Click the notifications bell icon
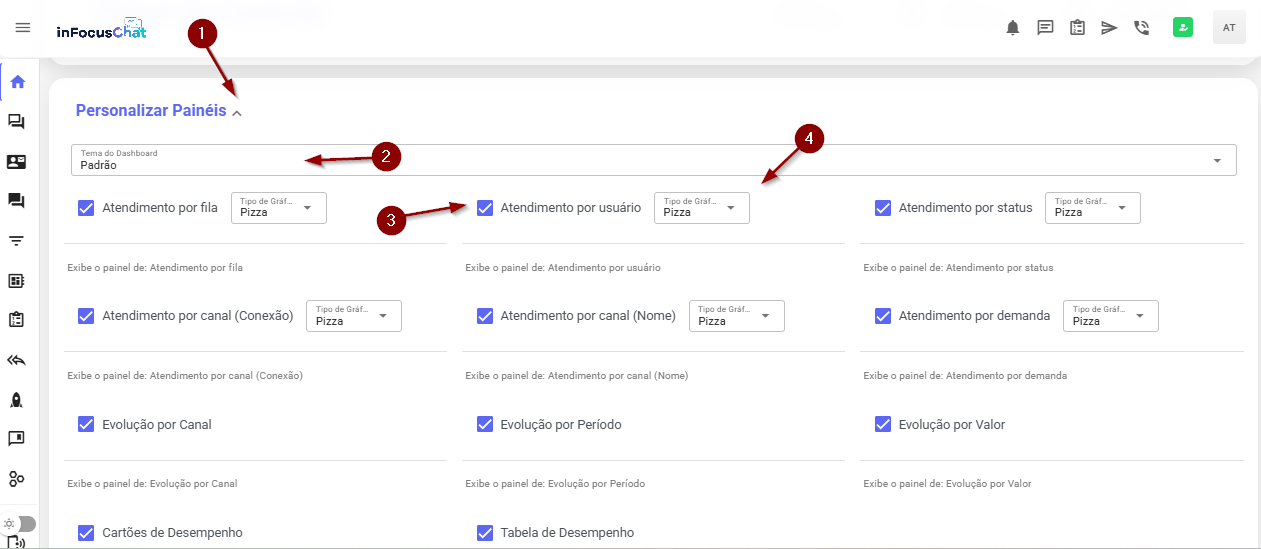The height and width of the screenshot is (549, 1261). point(1013,28)
